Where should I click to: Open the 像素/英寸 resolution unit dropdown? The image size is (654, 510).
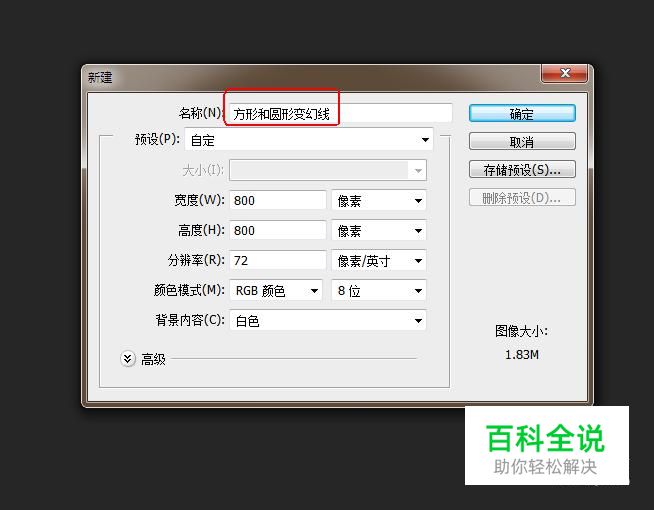[379, 261]
